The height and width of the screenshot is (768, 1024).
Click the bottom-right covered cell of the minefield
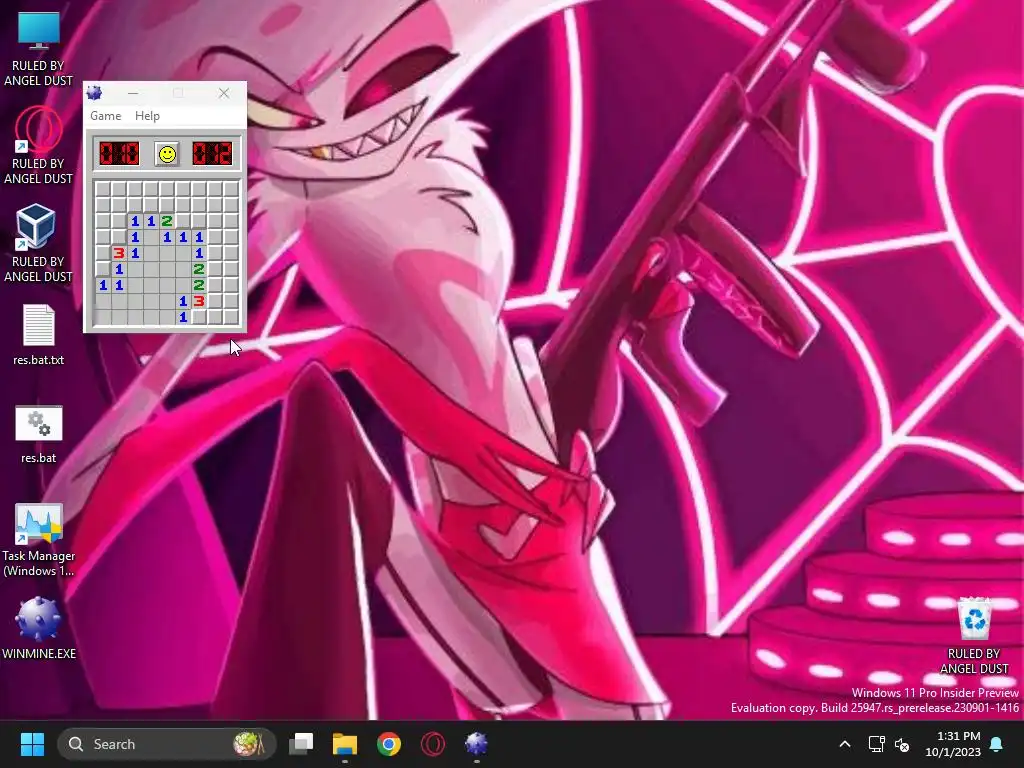coord(231,317)
